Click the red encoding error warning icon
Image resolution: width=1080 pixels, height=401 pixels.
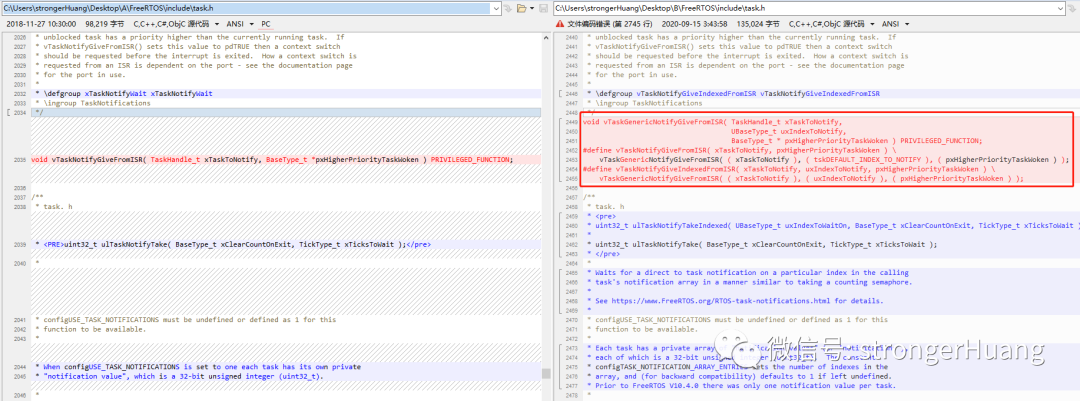point(559,23)
